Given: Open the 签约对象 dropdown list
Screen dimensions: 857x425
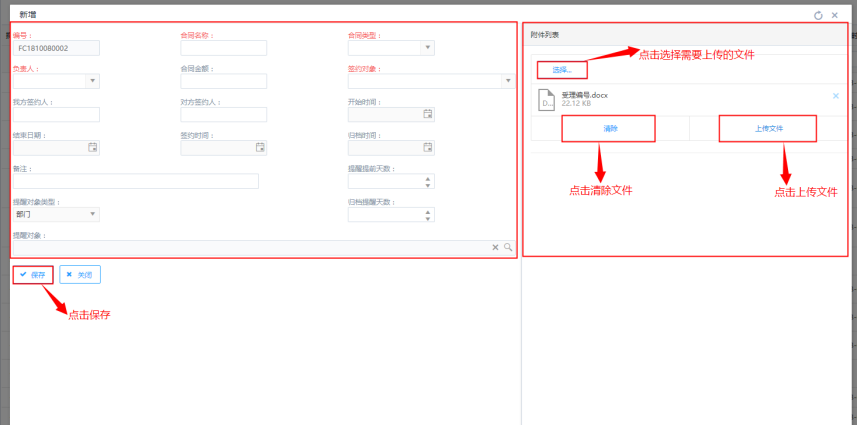Looking at the screenshot, I should click(x=508, y=81).
